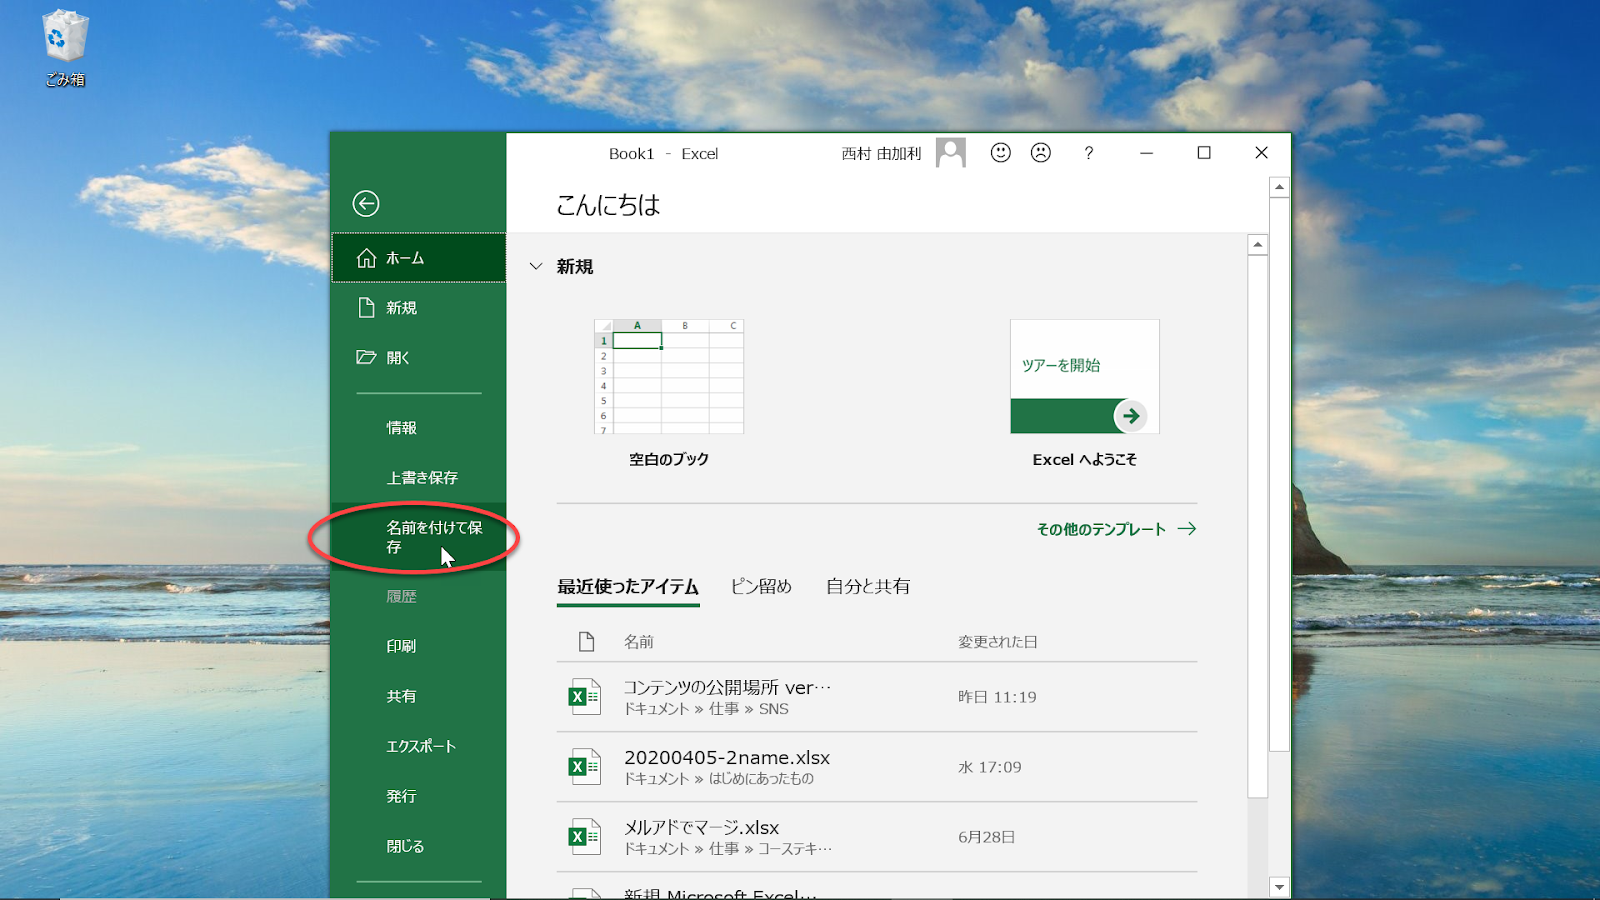The height and width of the screenshot is (900, 1600).
Task: Select 新規 in the left sidebar
Action: click(419, 308)
